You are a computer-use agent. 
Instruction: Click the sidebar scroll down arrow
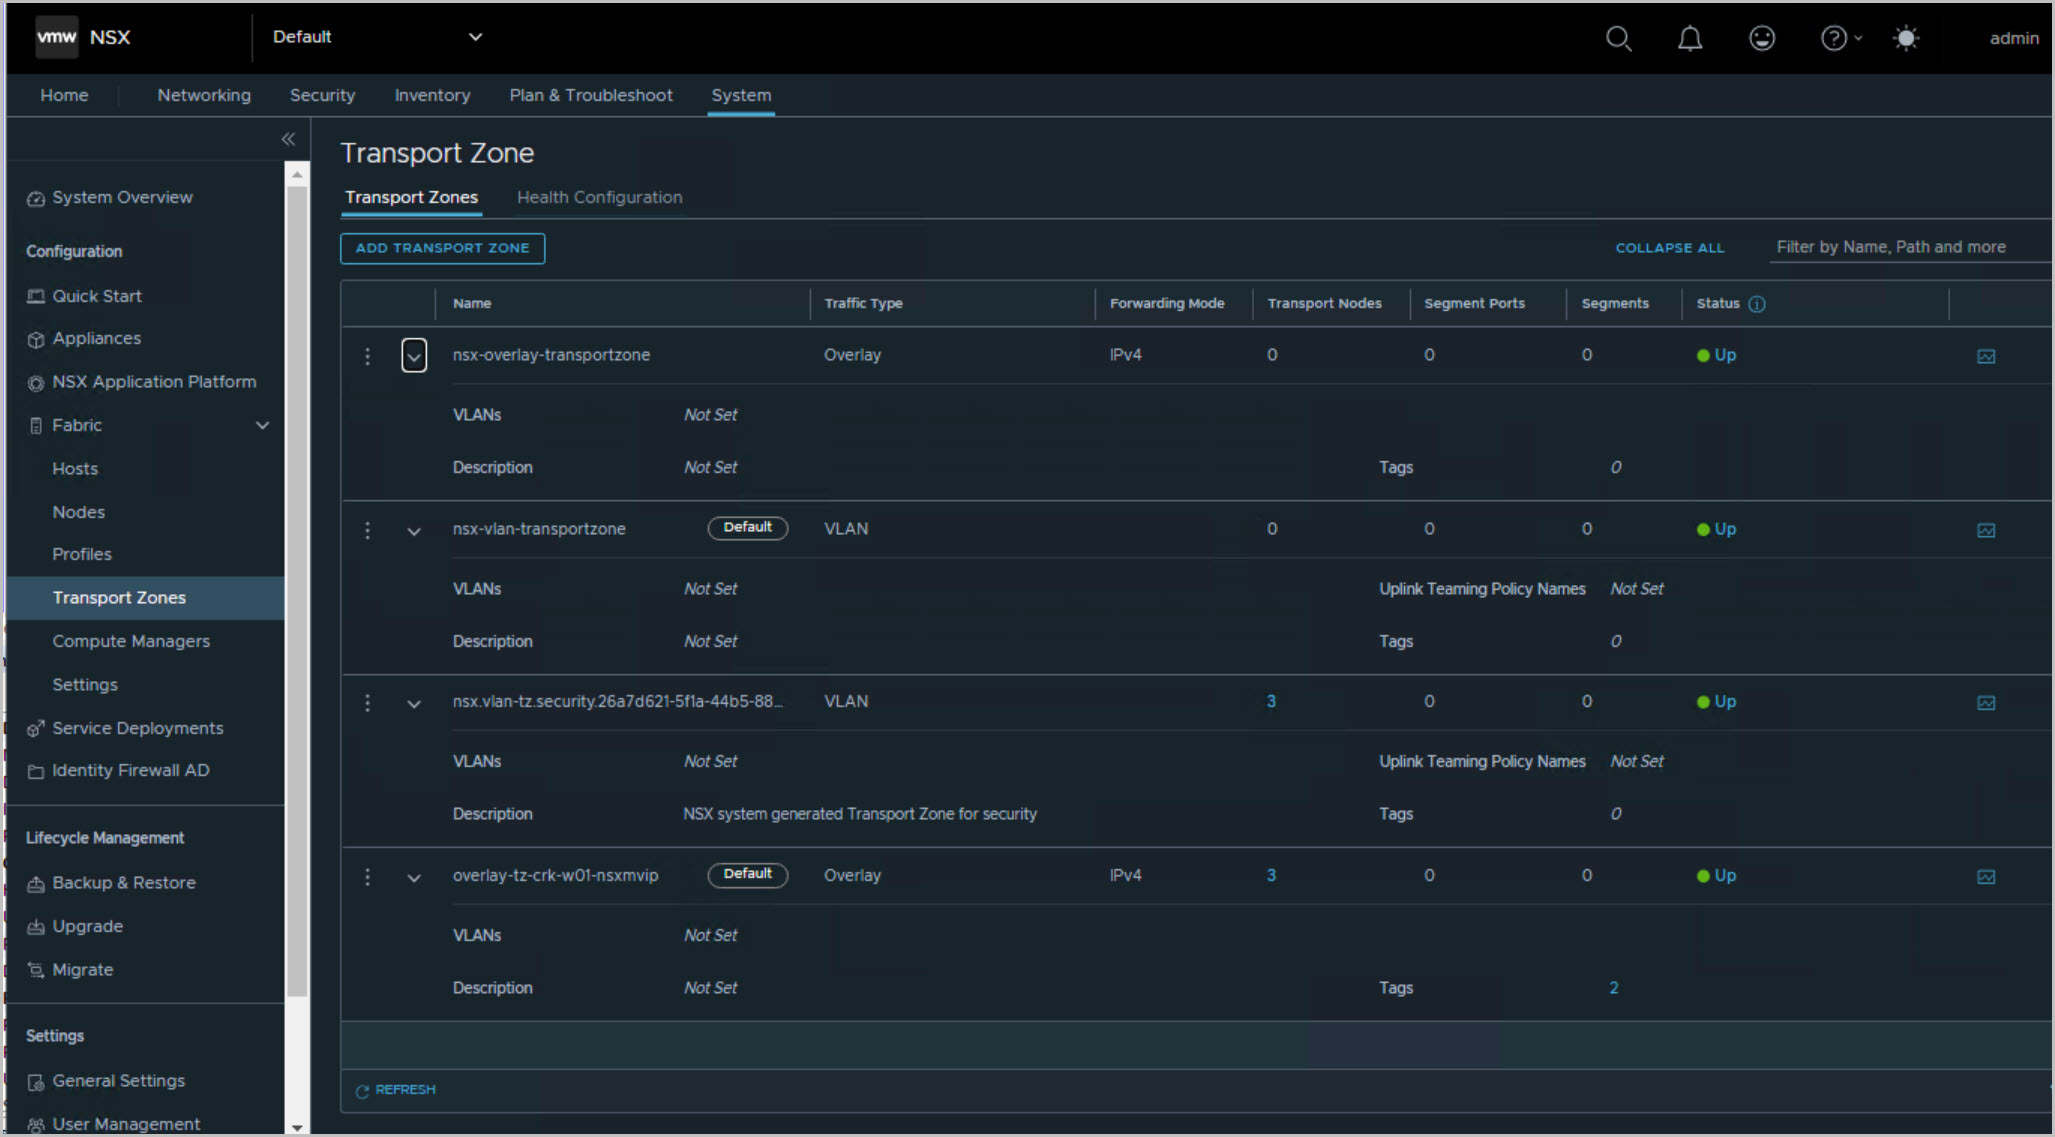pos(297,1127)
